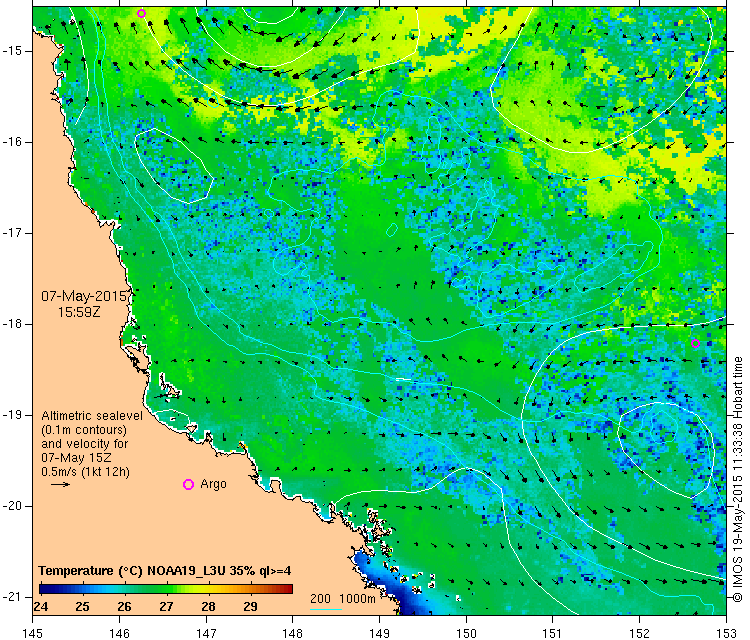Click colorbar tick label '28'

point(208,607)
